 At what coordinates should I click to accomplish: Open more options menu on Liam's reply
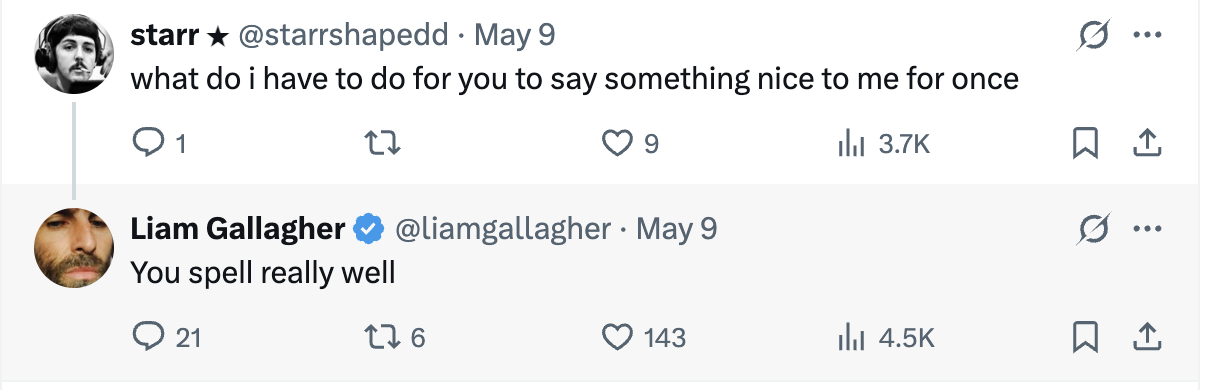[1146, 230]
